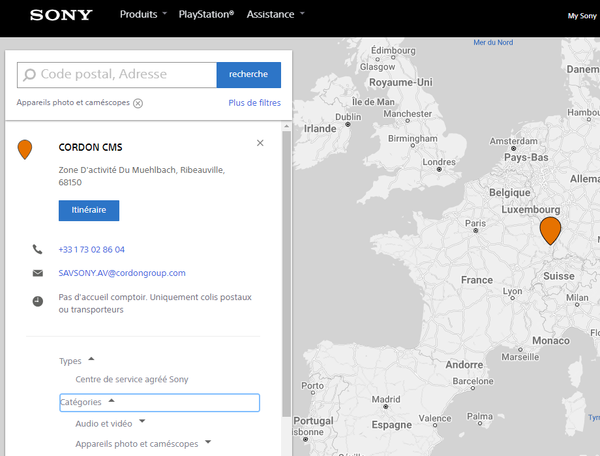600x456 pixels.
Task: Open the Produits dropdown menu
Action: coord(143,15)
